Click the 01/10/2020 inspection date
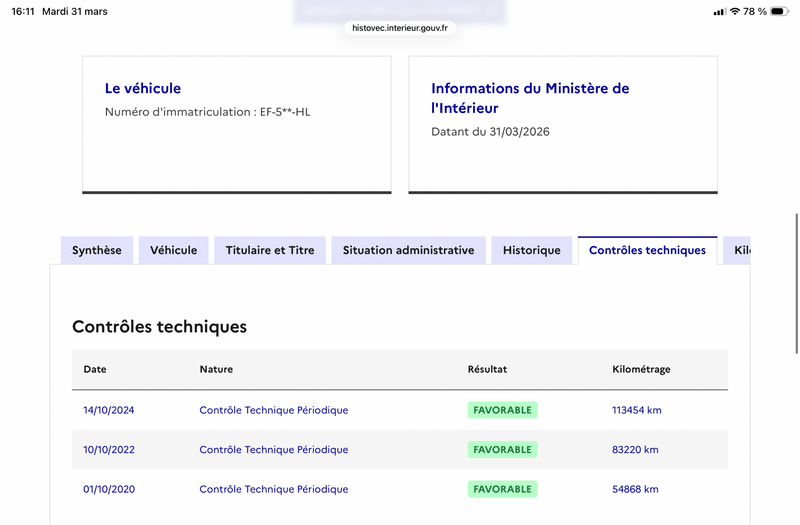Screen dimensions: 800x525 click(109, 489)
